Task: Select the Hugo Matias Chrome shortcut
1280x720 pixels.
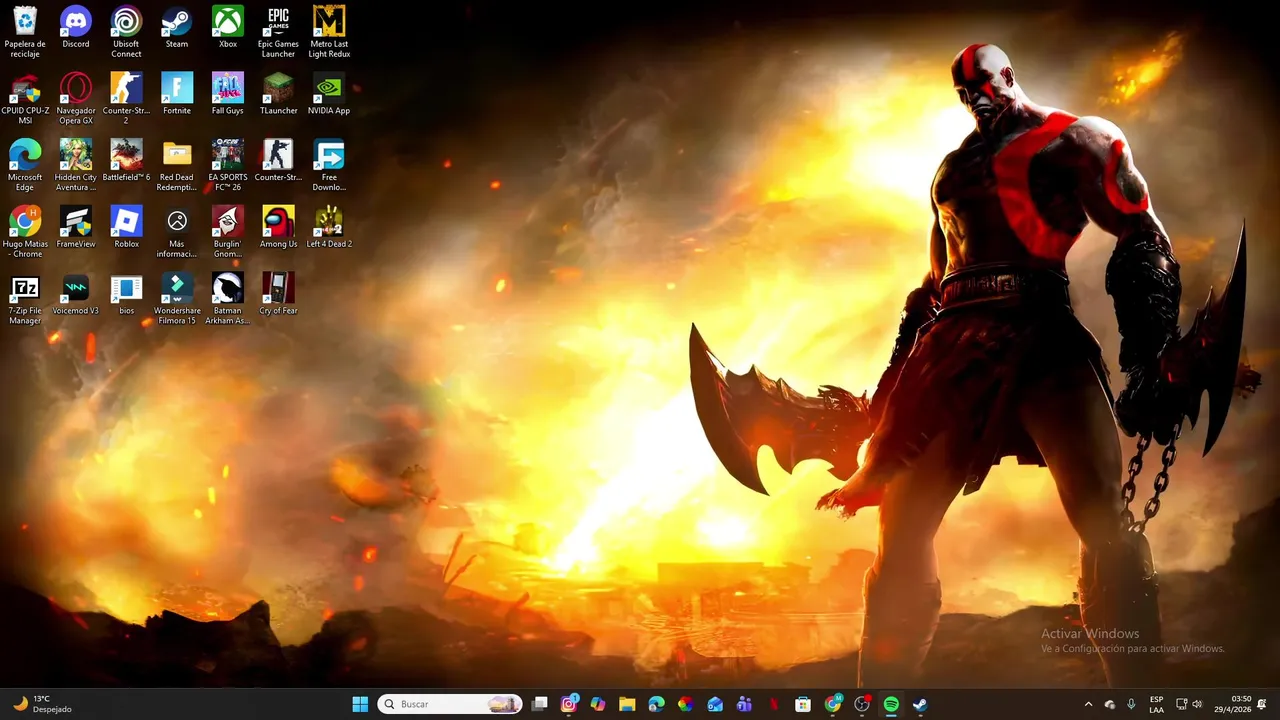Action: pos(25,232)
